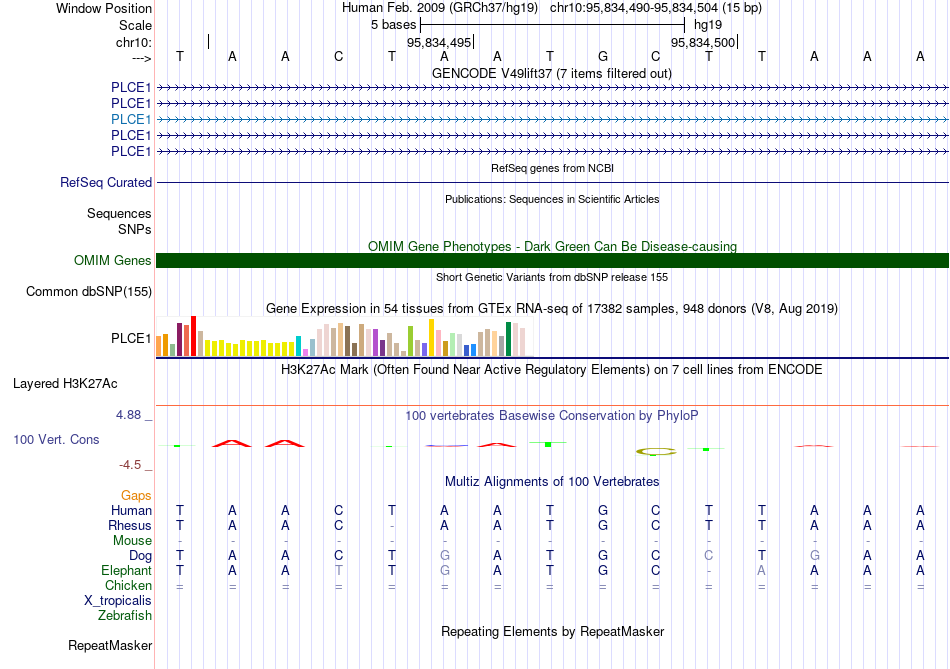Click the dark green GTEx expression bar

point(508,339)
